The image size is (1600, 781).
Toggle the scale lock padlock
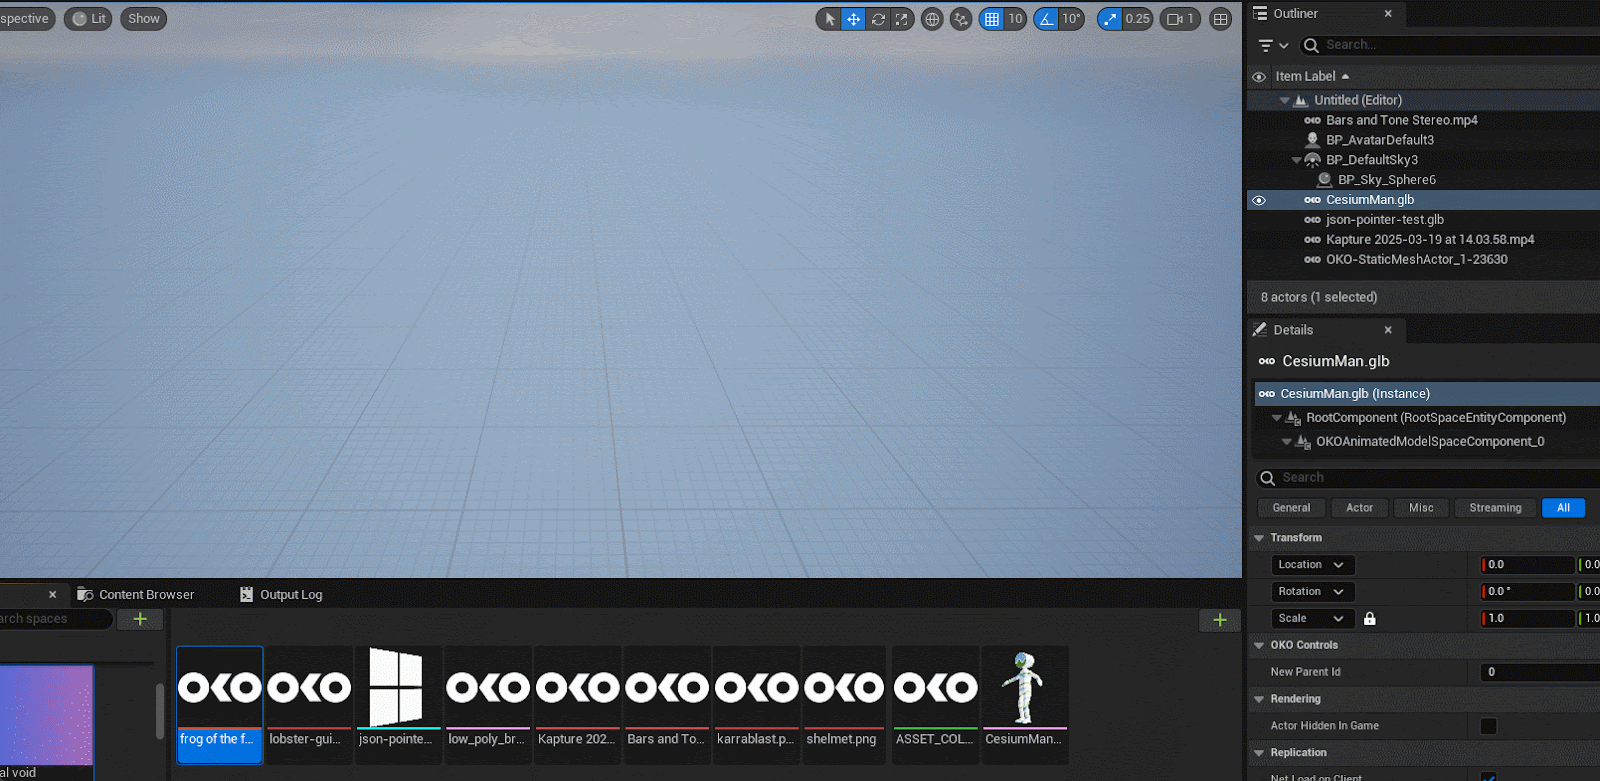pyautogui.click(x=1370, y=619)
